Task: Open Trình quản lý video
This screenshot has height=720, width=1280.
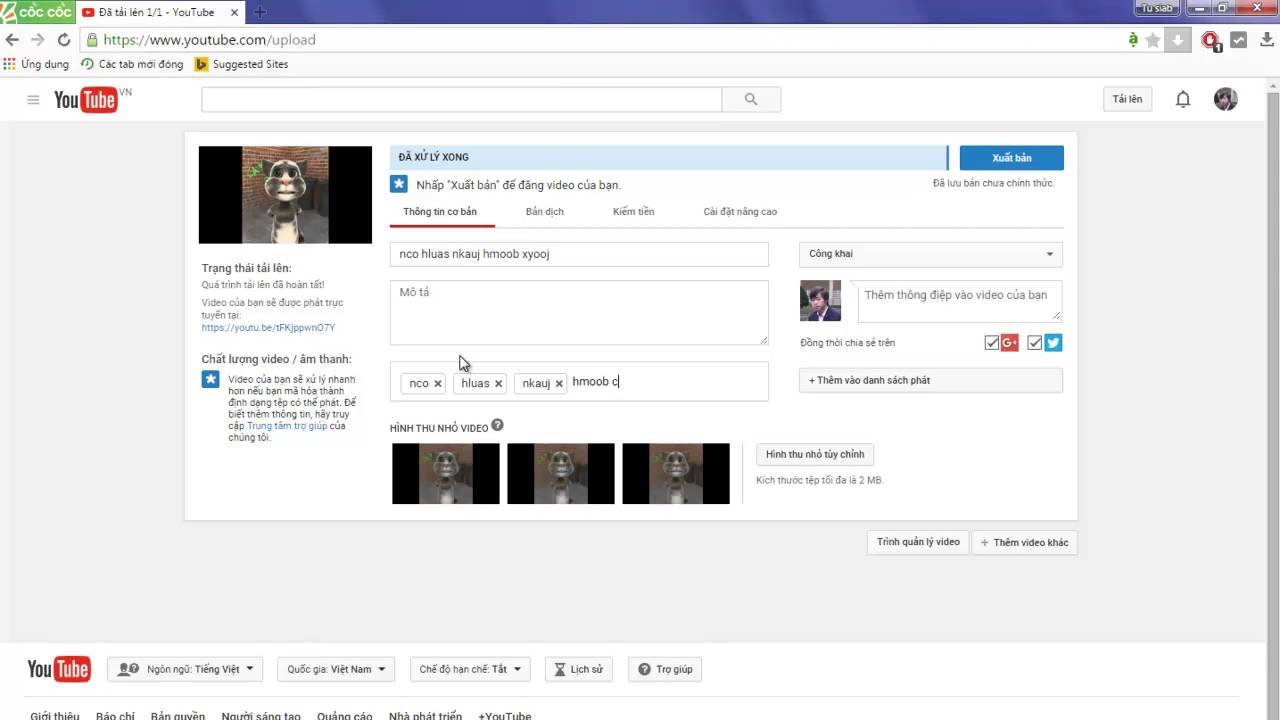Action: [x=918, y=542]
